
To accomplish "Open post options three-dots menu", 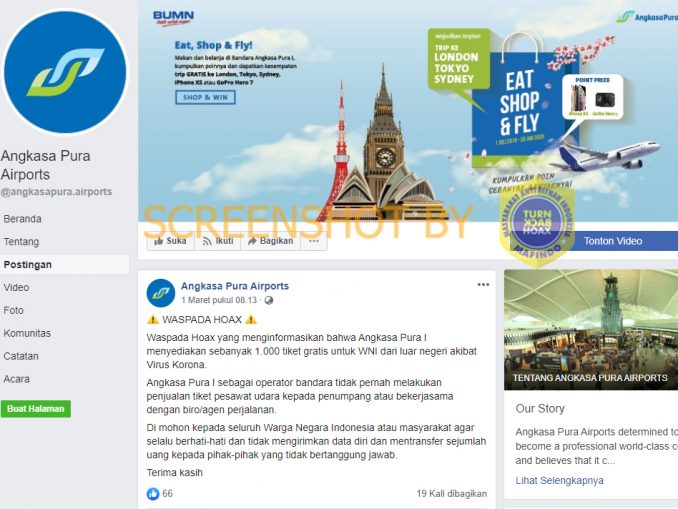I will [x=483, y=285].
